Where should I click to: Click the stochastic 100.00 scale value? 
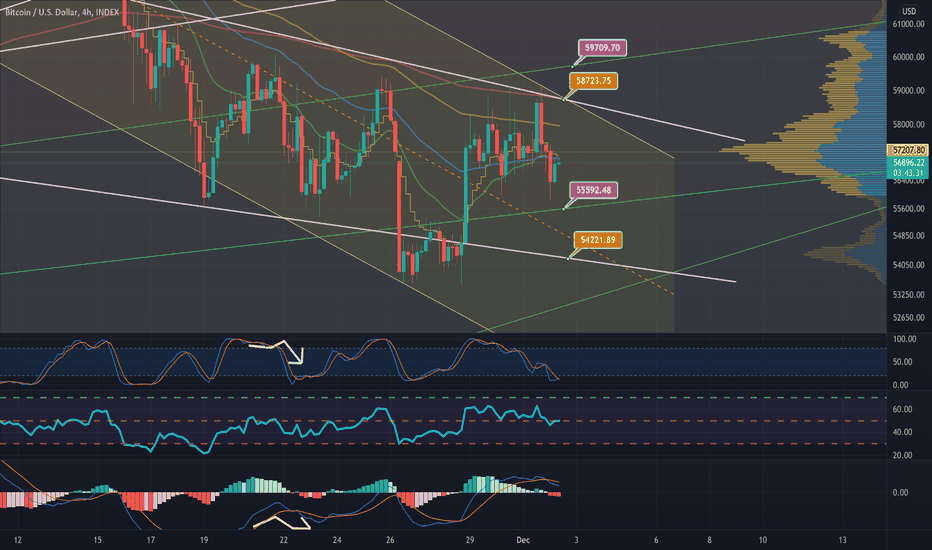click(904, 339)
